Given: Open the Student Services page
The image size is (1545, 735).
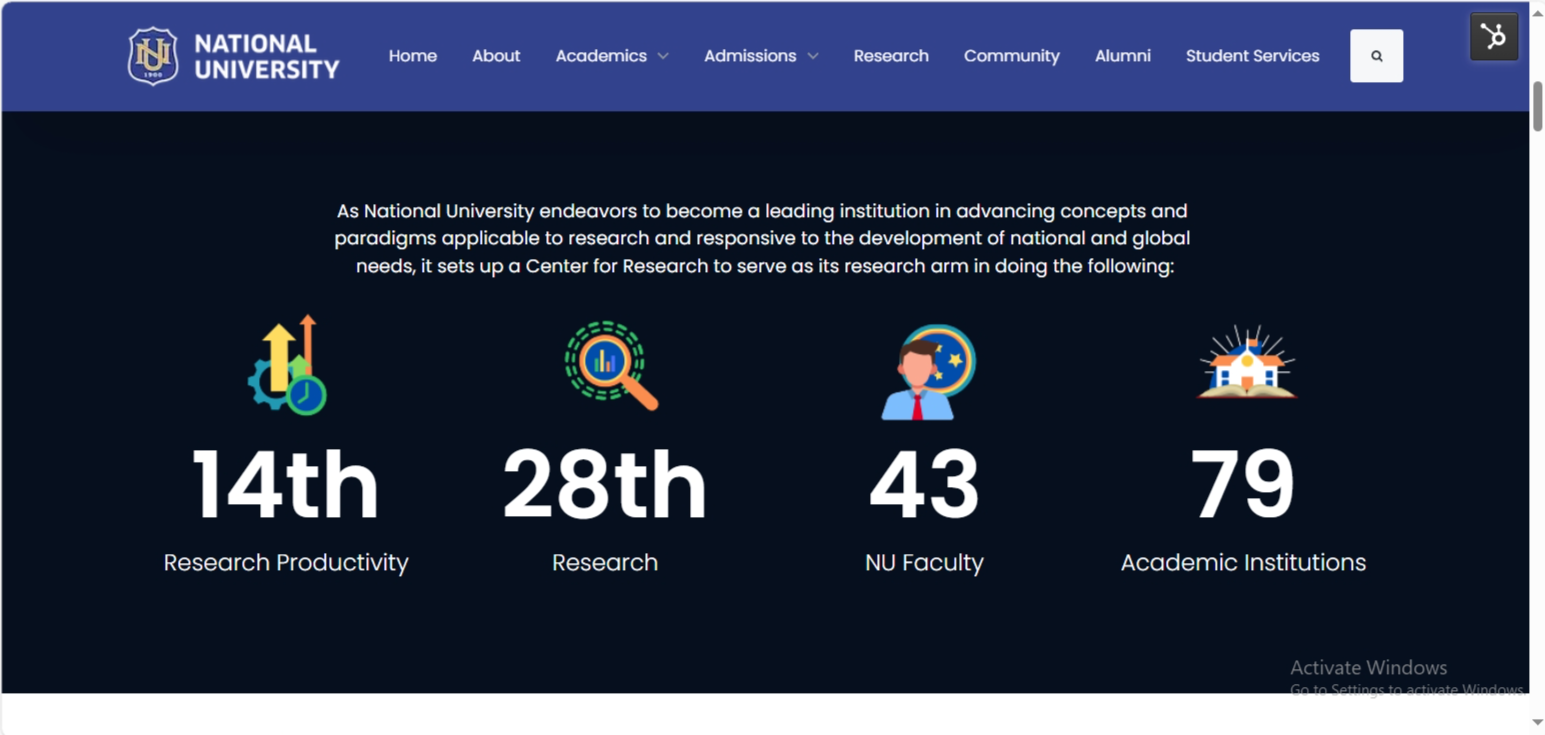Looking at the screenshot, I should click(1252, 56).
